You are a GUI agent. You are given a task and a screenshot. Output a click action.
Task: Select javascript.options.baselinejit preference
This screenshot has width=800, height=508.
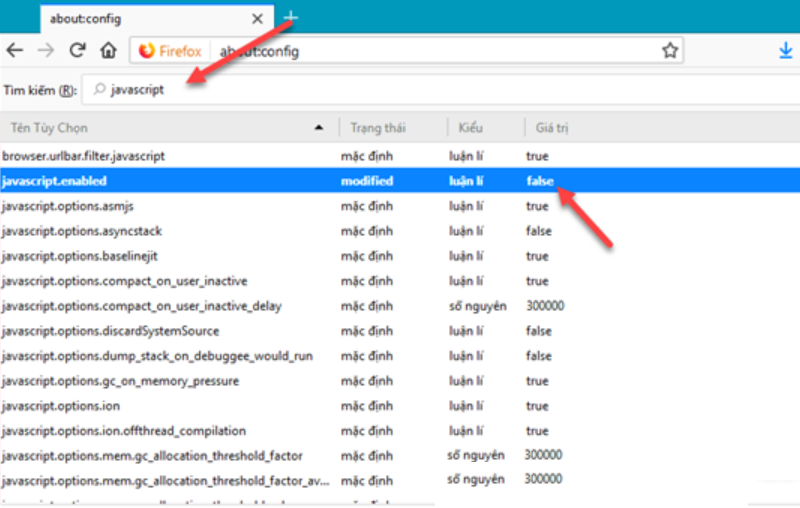(400, 256)
